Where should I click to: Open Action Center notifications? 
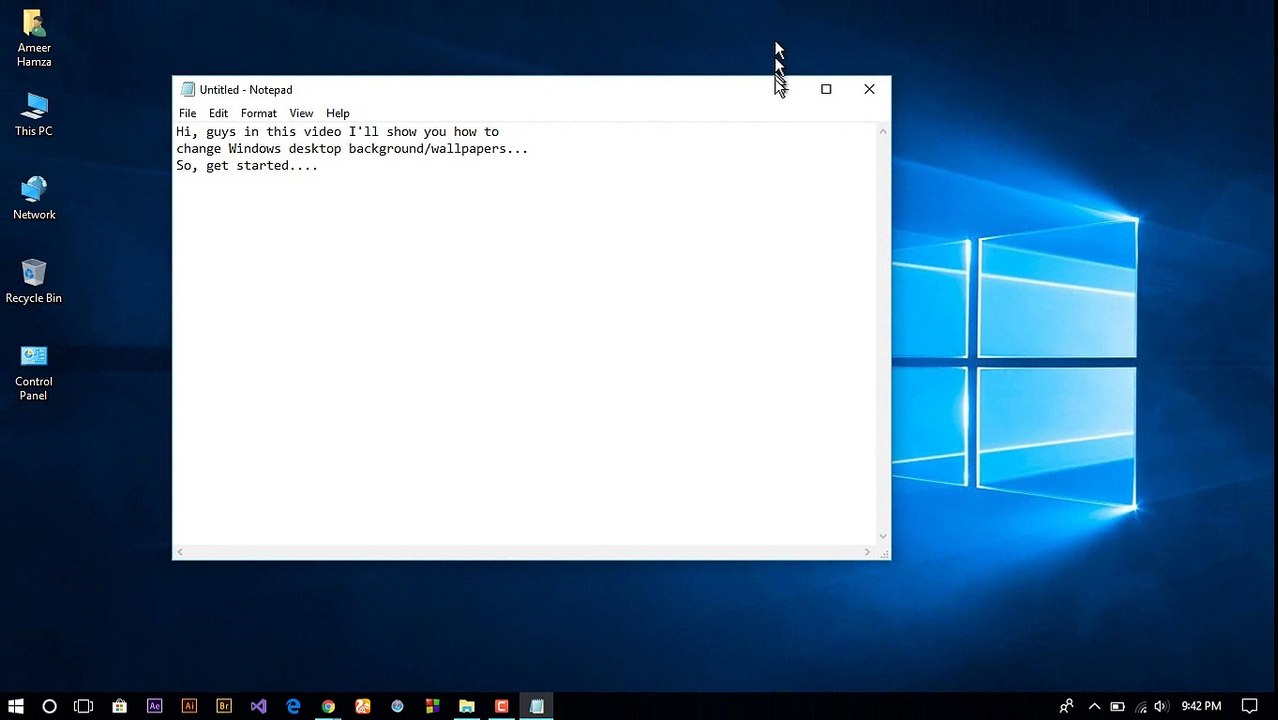tap(1249, 706)
